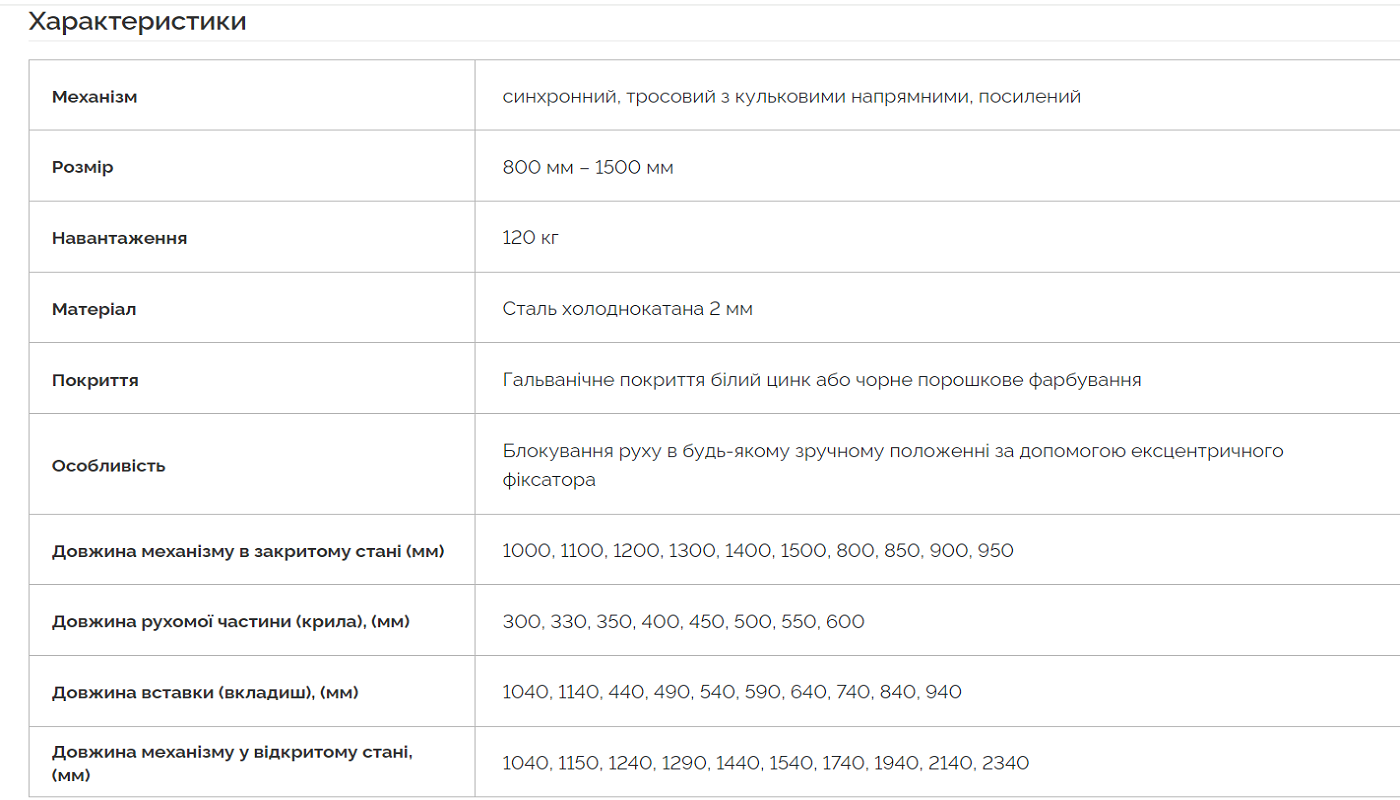The height and width of the screenshot is (800, 1400).
Task: Select the moving wing length label
Action: [x=231, y=621]
